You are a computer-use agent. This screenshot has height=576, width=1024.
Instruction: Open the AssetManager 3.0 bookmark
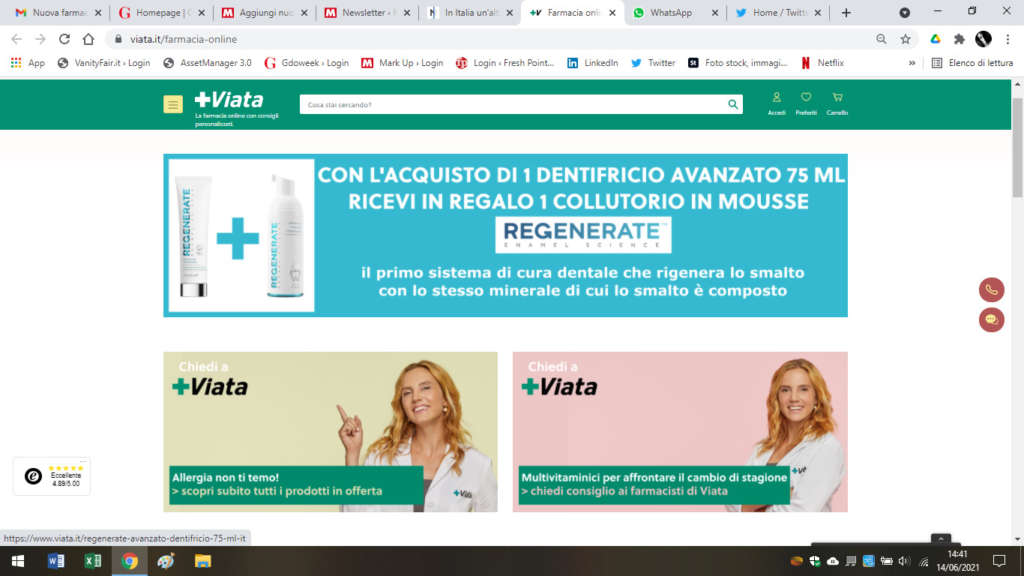click(x=208, y=63)
